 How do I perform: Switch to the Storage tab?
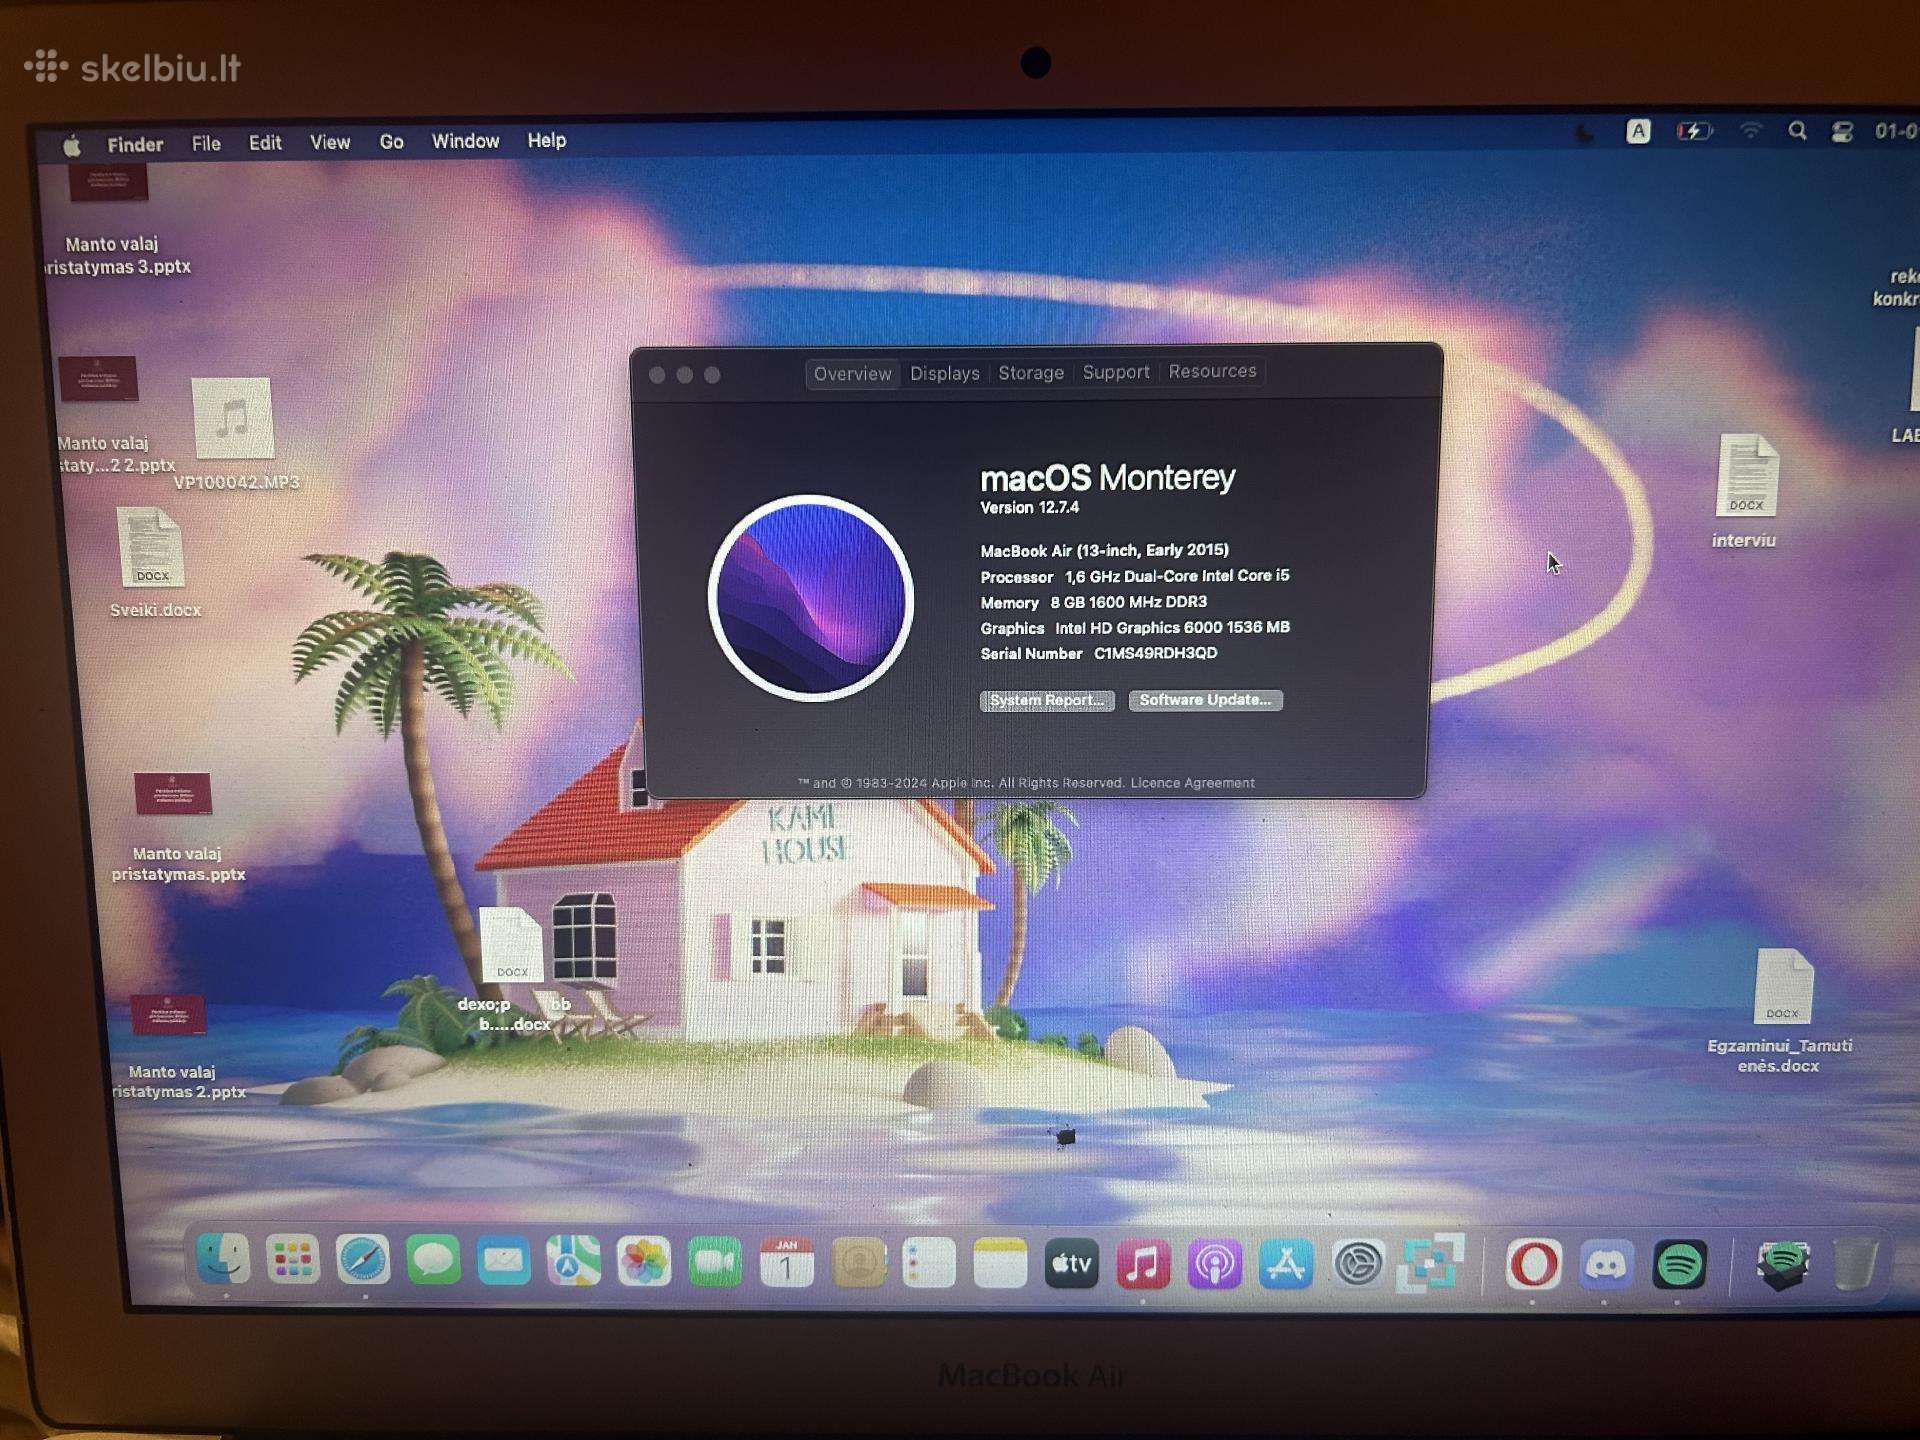[x=1031, y=373]
